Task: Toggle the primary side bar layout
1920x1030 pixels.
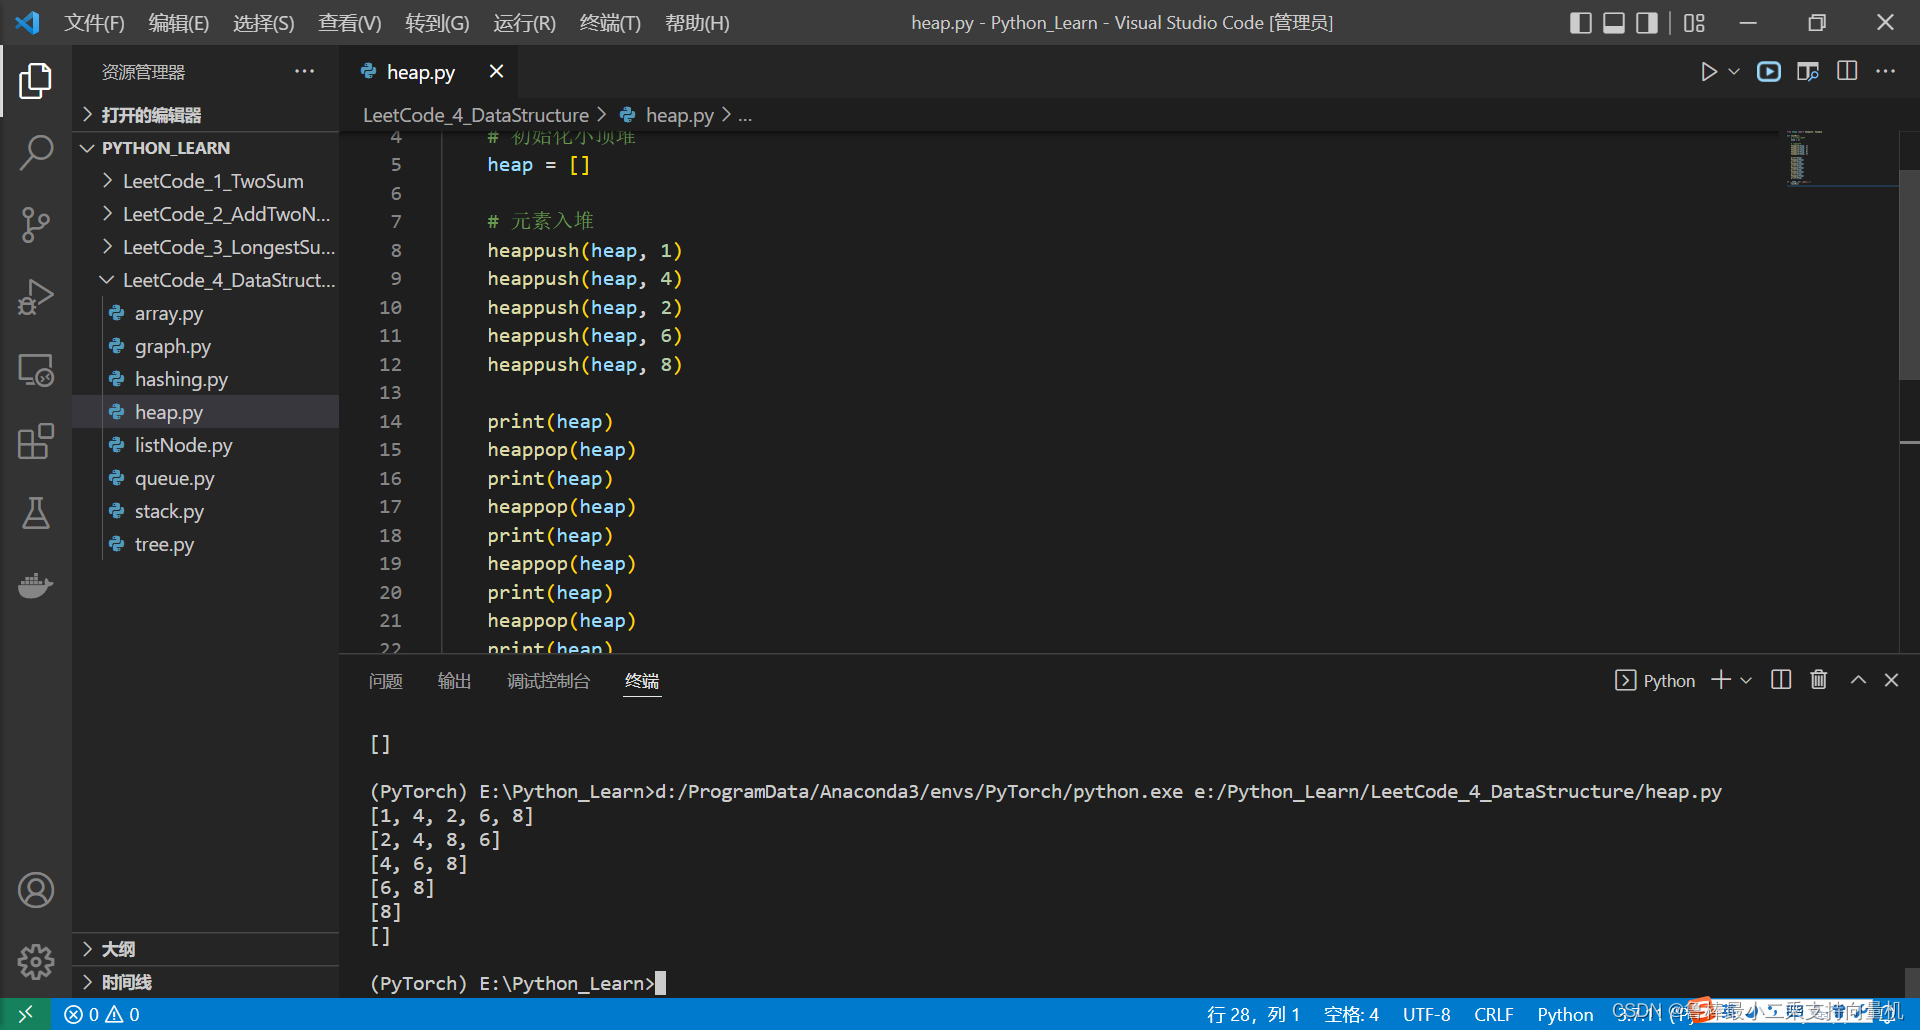Action: [x=1581, y=23]
